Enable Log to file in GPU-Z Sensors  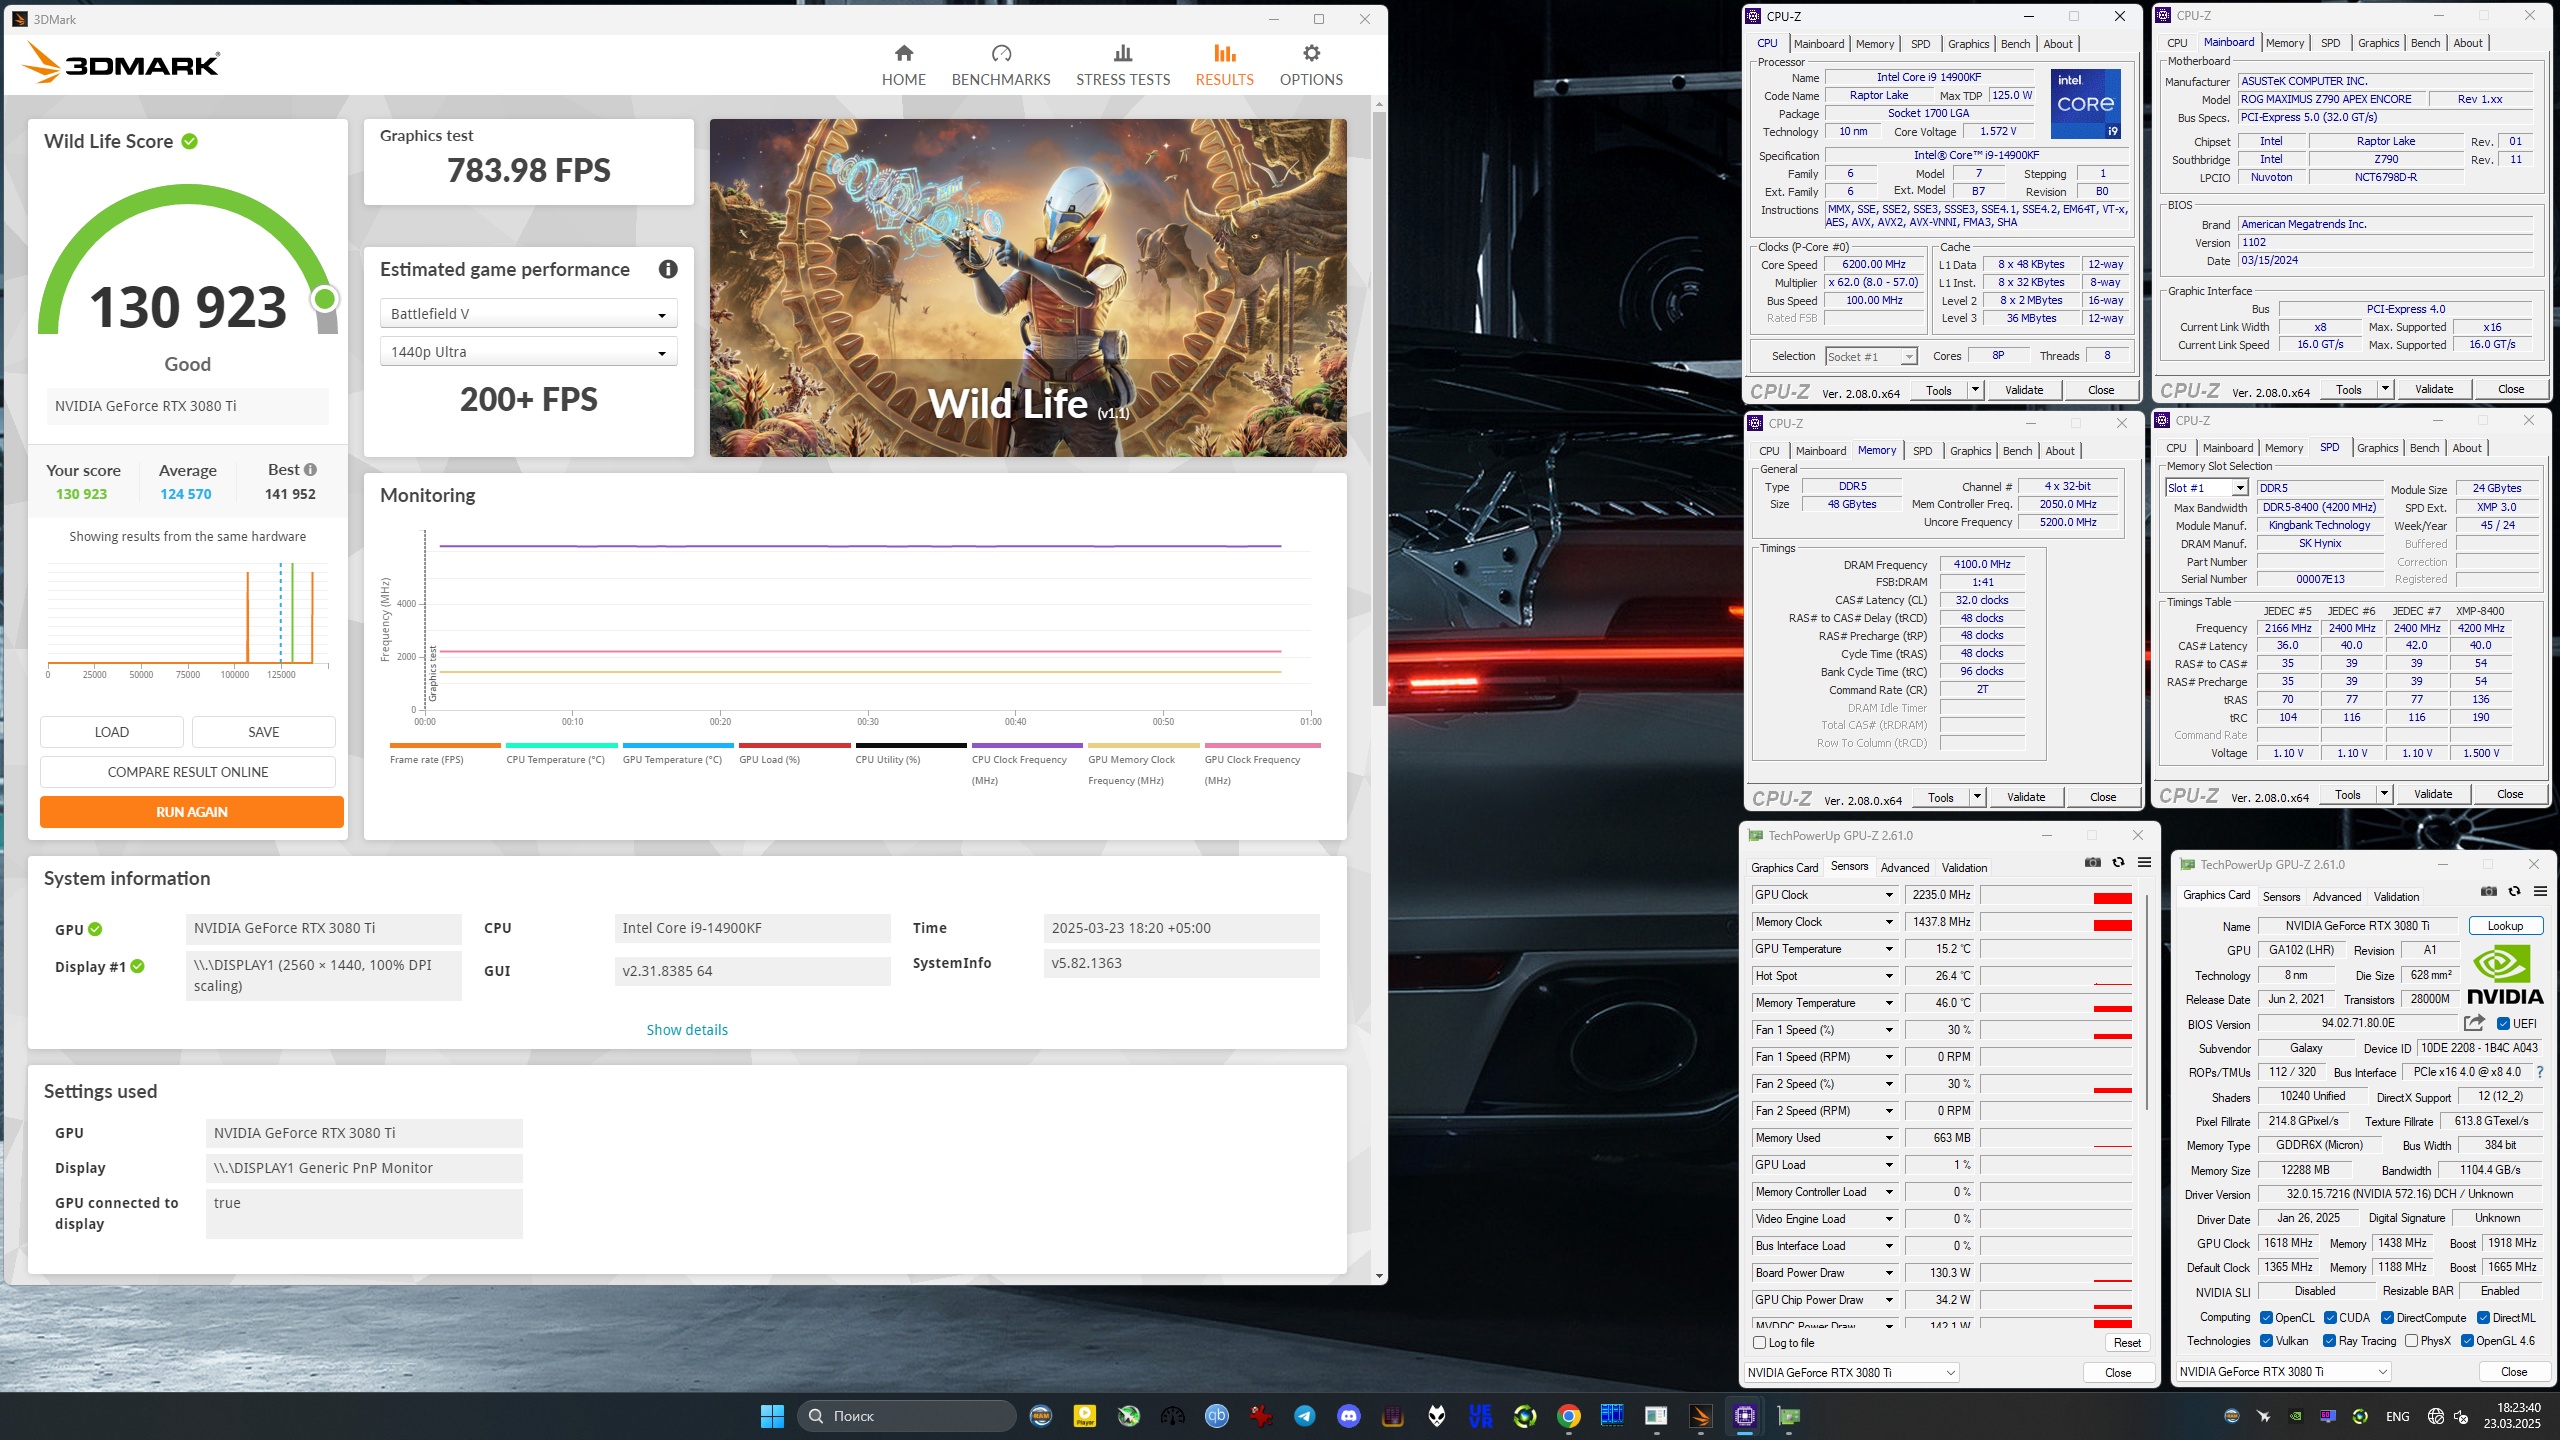click(x=1760, y=1343)
